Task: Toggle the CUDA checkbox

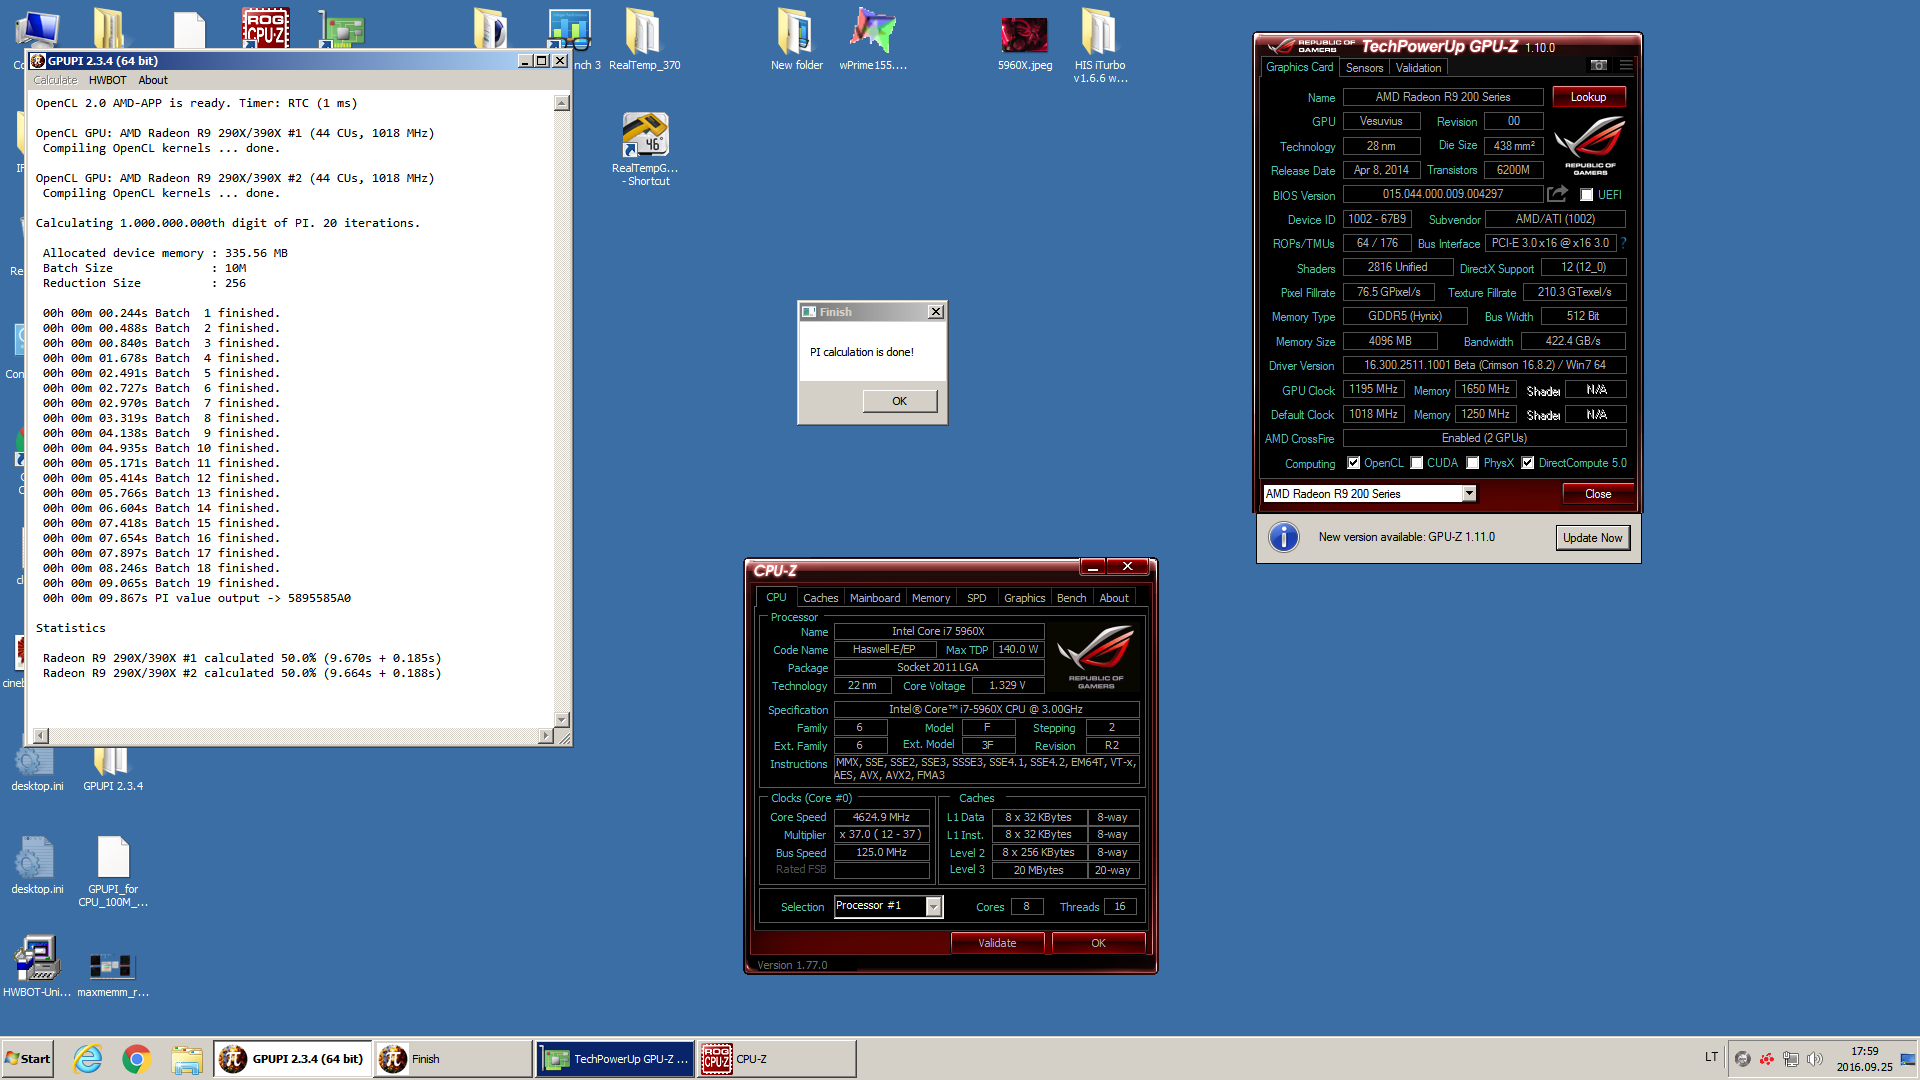Action: 1417,463
